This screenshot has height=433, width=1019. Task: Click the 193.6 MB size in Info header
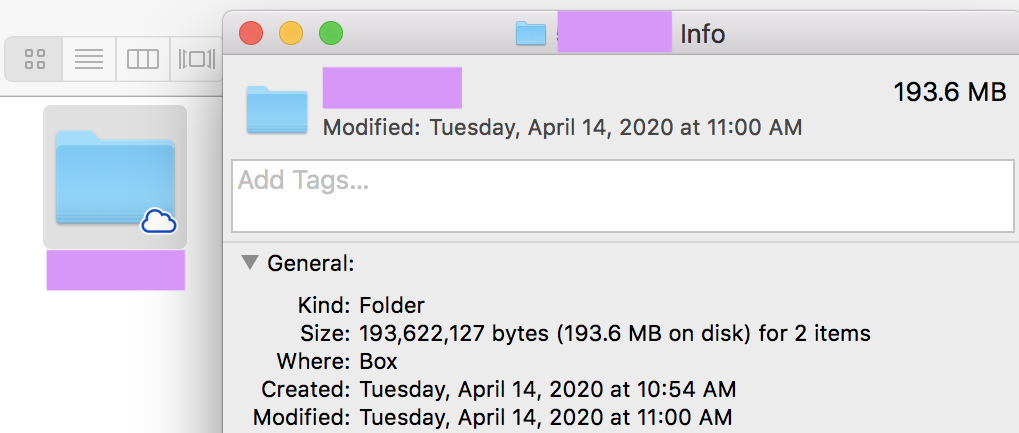coord(949,92)
